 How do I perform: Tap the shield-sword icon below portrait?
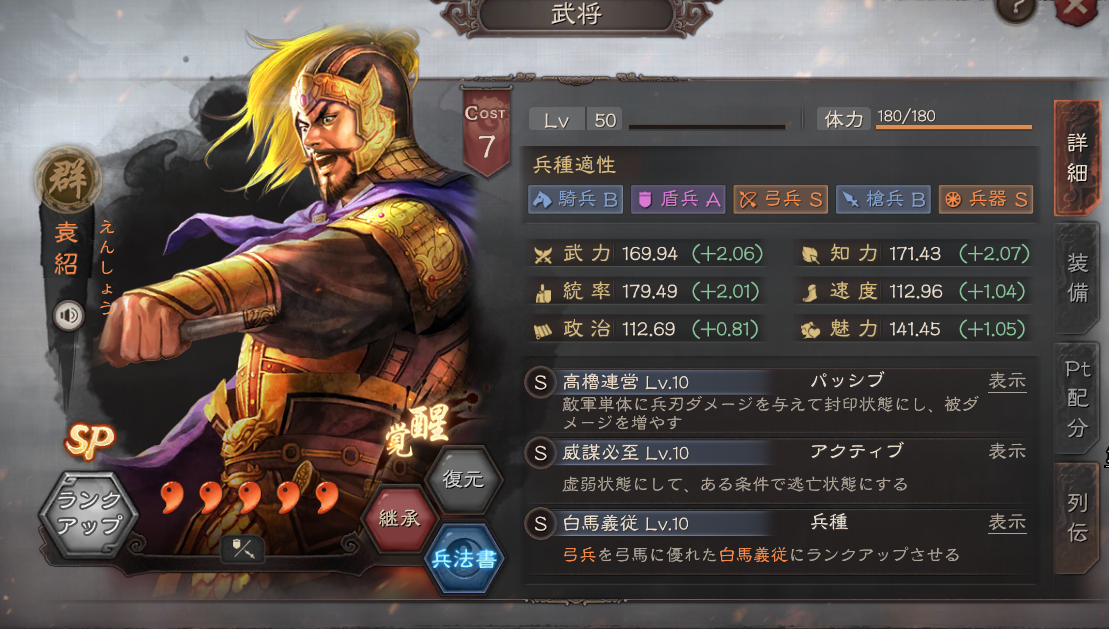(x=243, y=548)
